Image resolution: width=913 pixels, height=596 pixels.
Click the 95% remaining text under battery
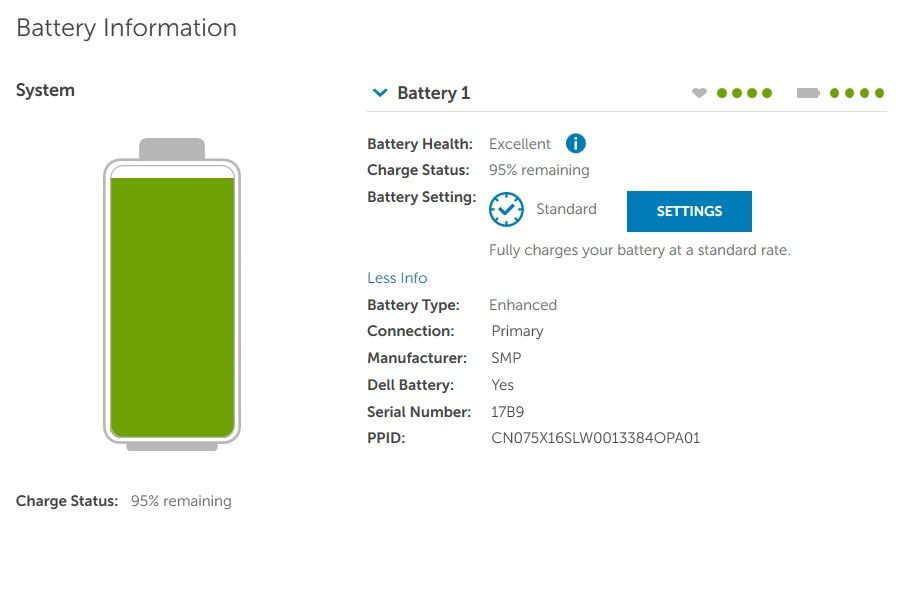pos(181,501)
